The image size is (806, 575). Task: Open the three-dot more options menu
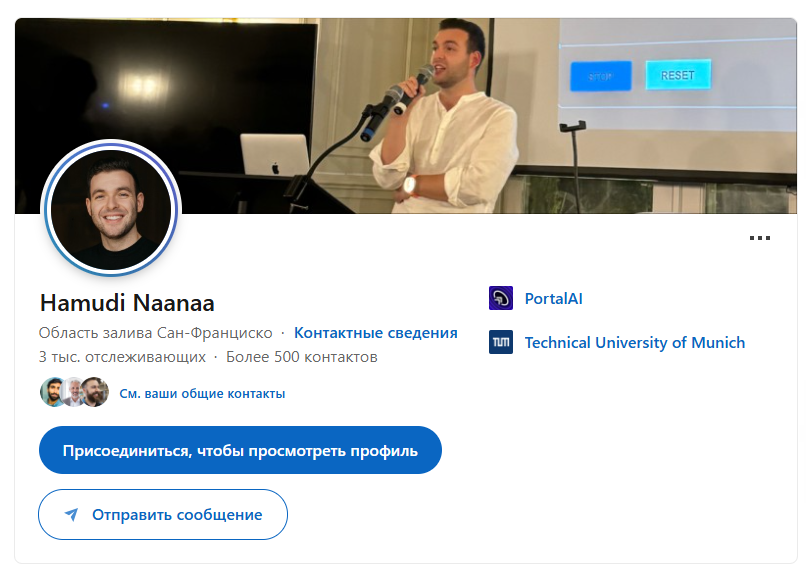(760, 238)
